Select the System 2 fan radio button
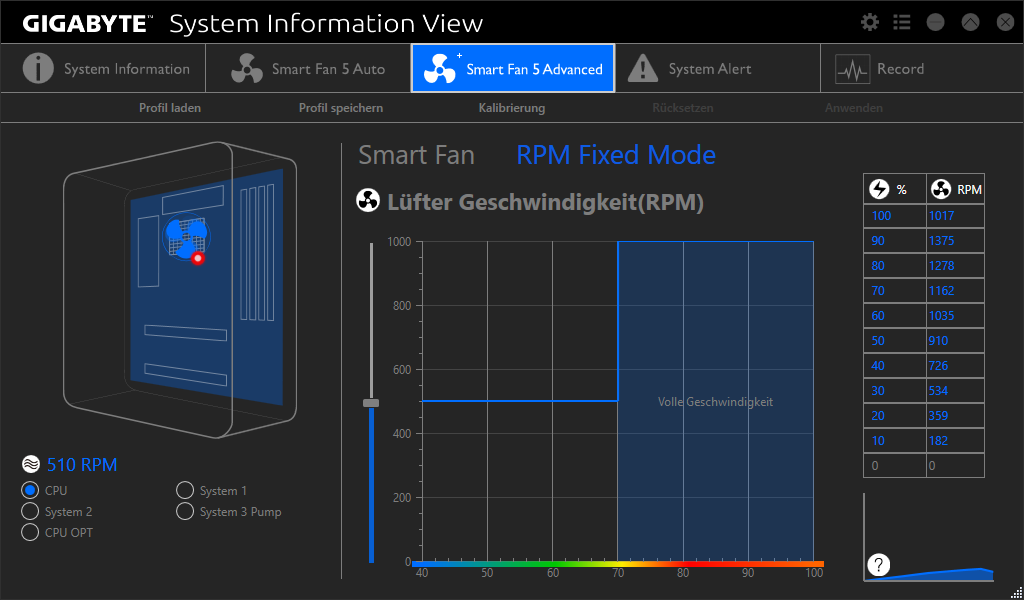1024x600 pixels. point(30,511)
